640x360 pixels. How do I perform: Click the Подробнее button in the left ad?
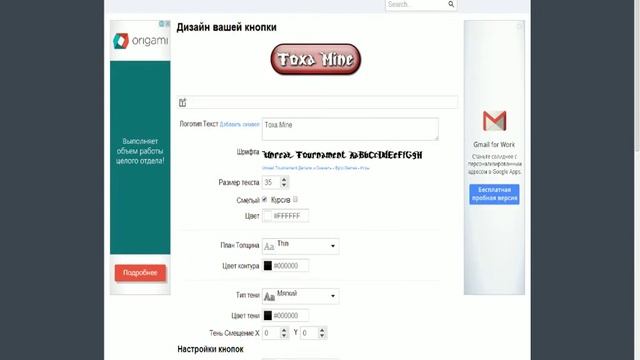[140, 273]
